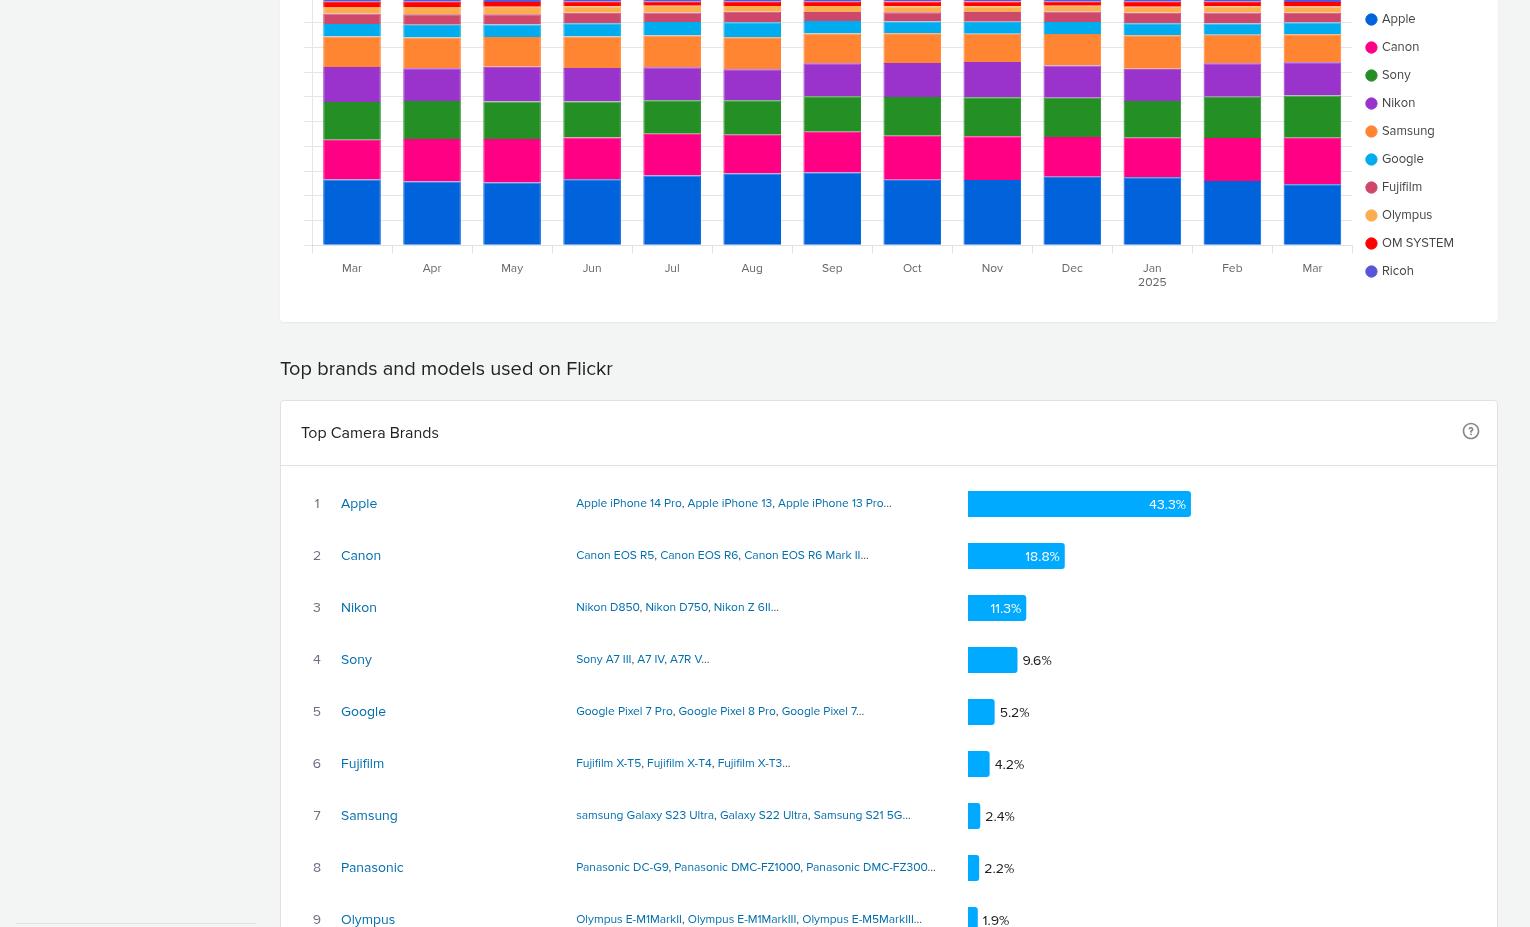Toggle the Canon series in the chart legend
This screenshot has width=1530, height=927.
[x=1399, y=47]
